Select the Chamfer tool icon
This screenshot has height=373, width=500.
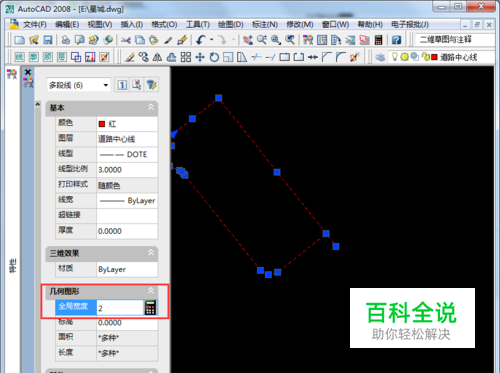pos(326,57)
